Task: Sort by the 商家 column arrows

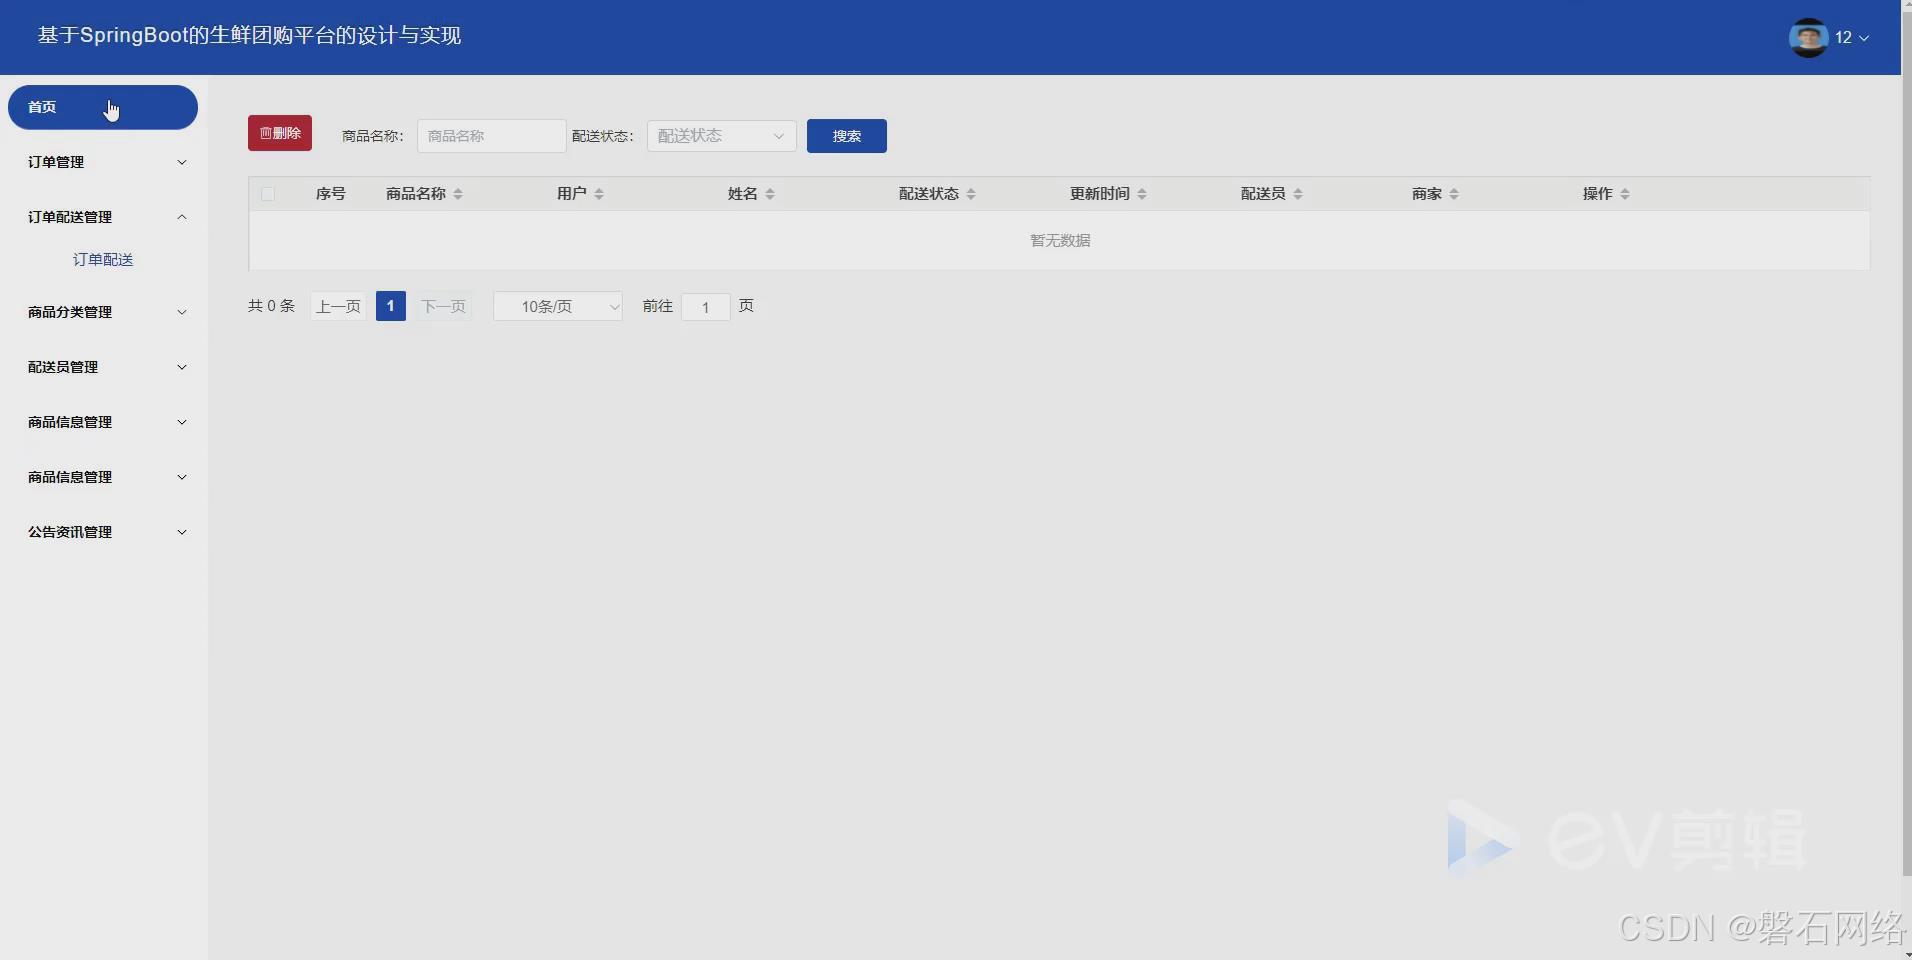Action: [x=1454, y=194]
